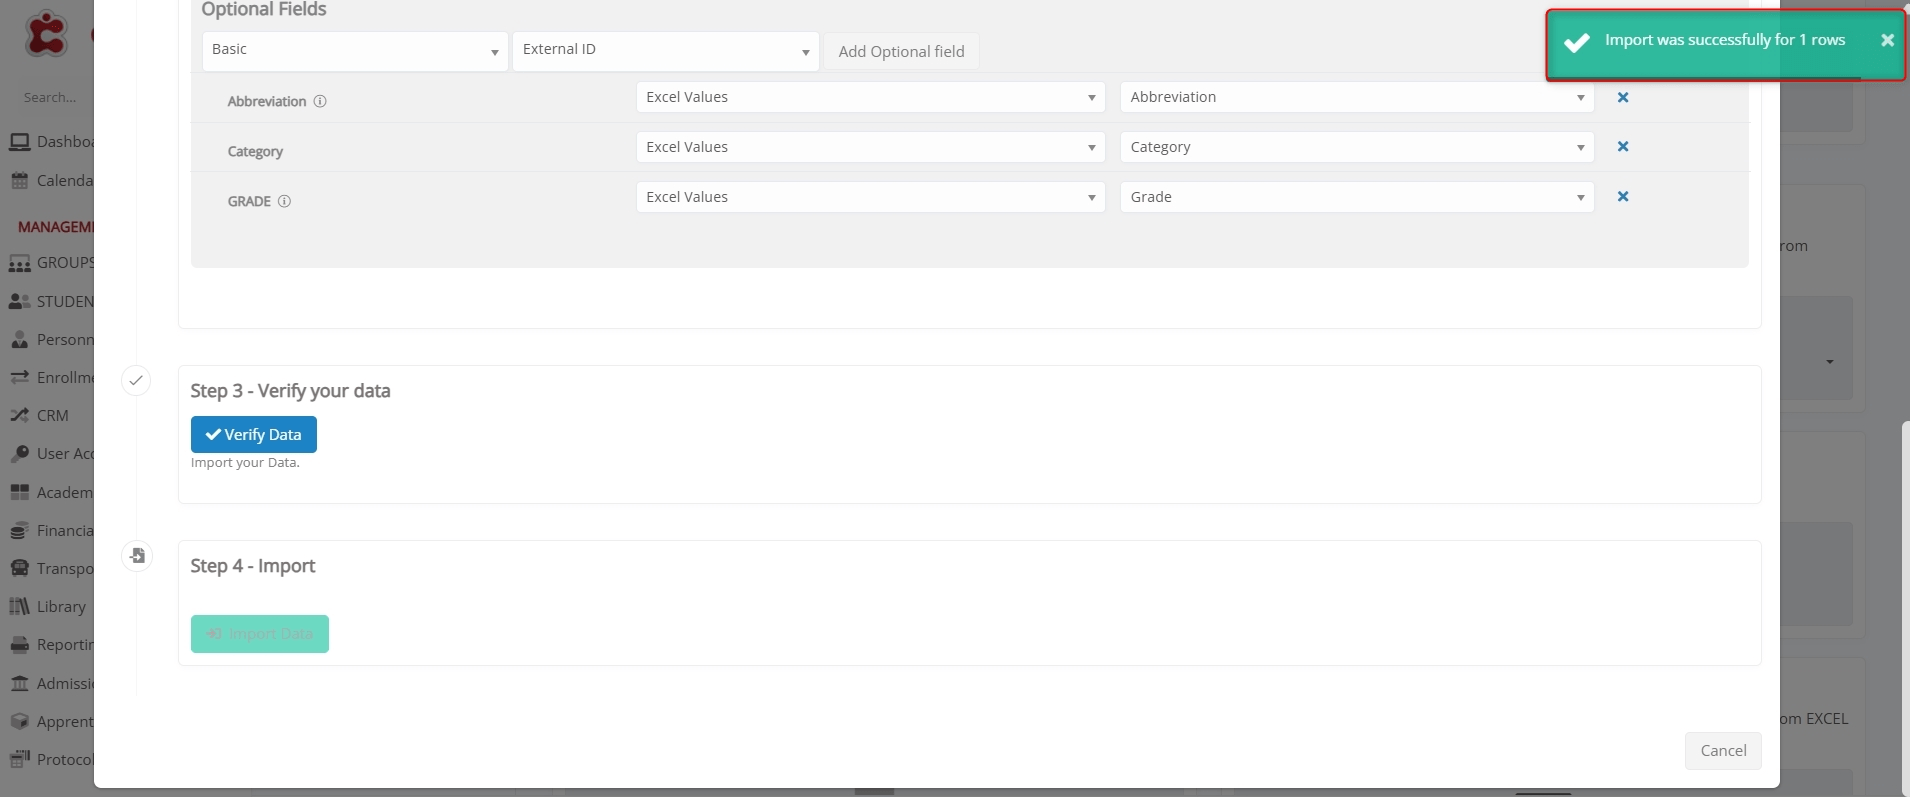Dismiss the import success notification
Viewport: 1910px width, 797px height.
coord(1887,40)
